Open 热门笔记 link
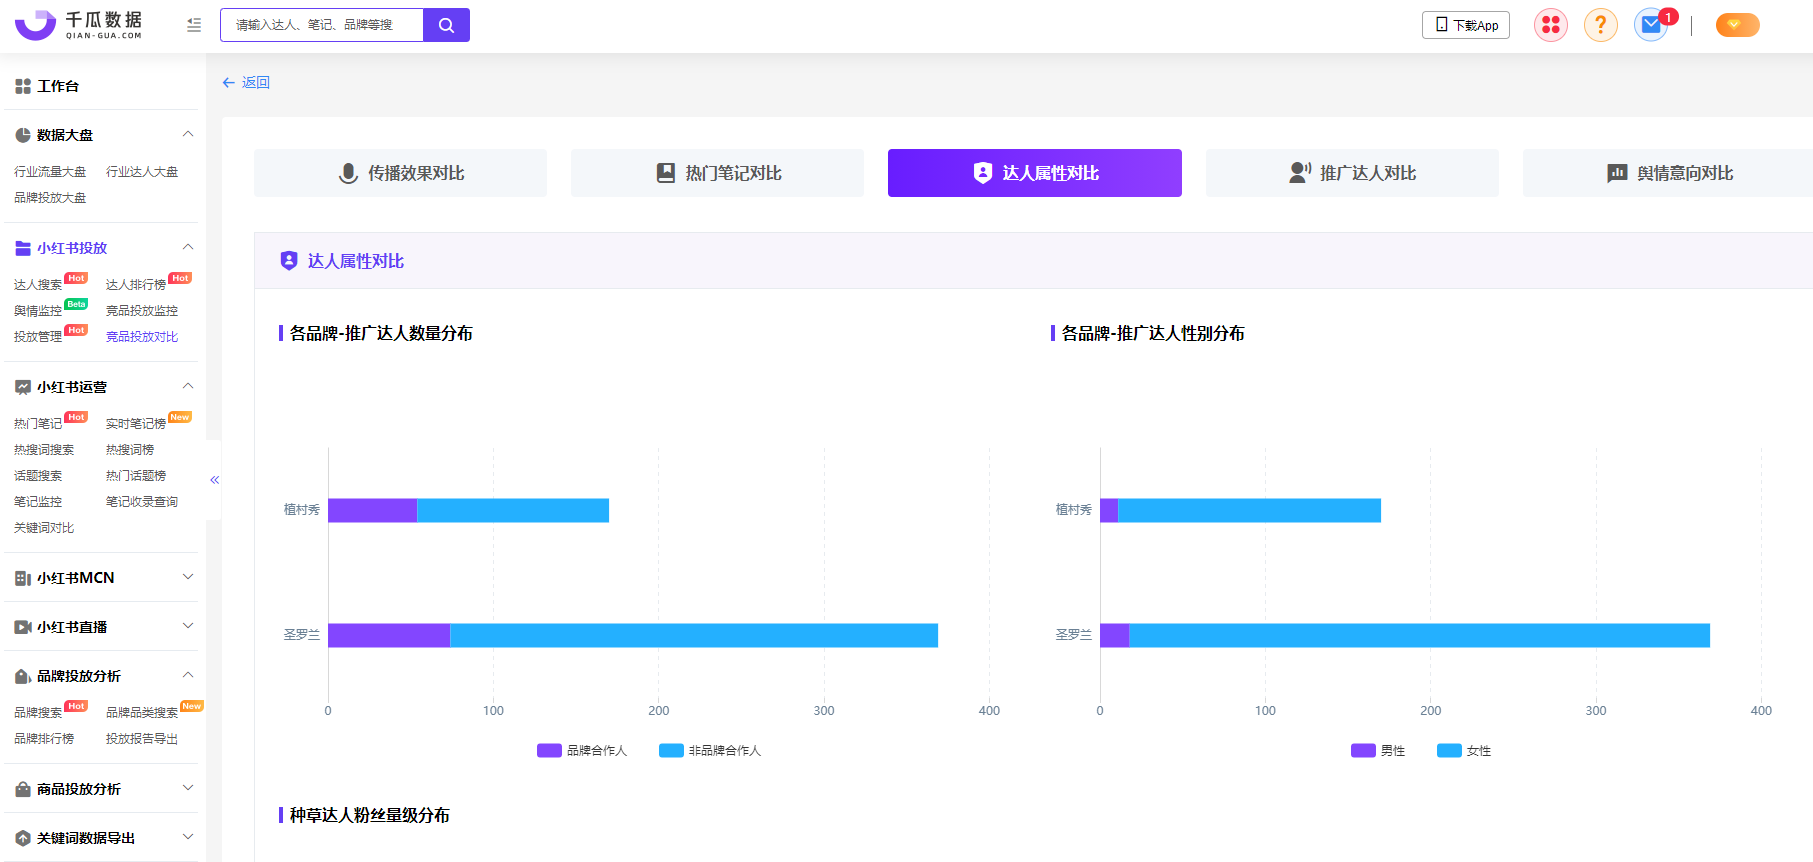The height and width of the screenshot is (862, 1813). tap(38, 424)
